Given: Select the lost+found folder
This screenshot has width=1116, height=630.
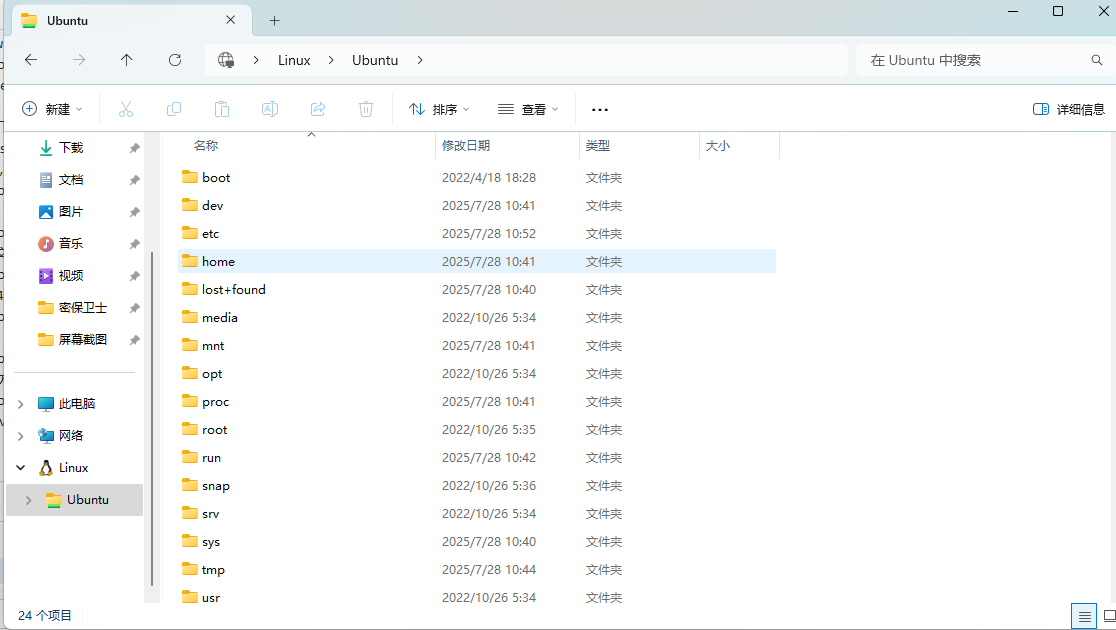Looking at the screenshot, I should pyautogui.click(x=233, y=290).
